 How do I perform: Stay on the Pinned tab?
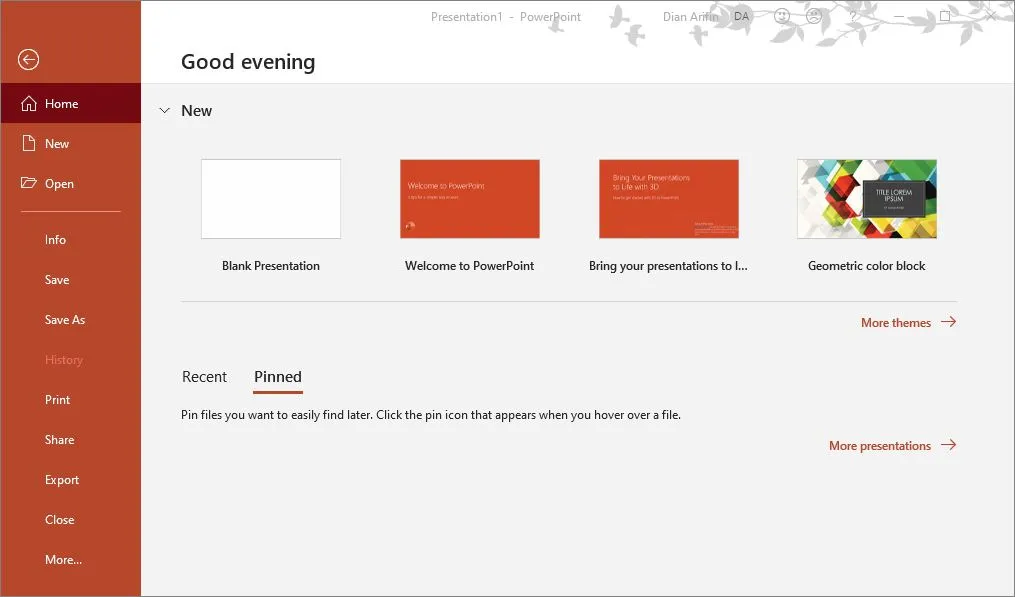click(x=277, y=377)
